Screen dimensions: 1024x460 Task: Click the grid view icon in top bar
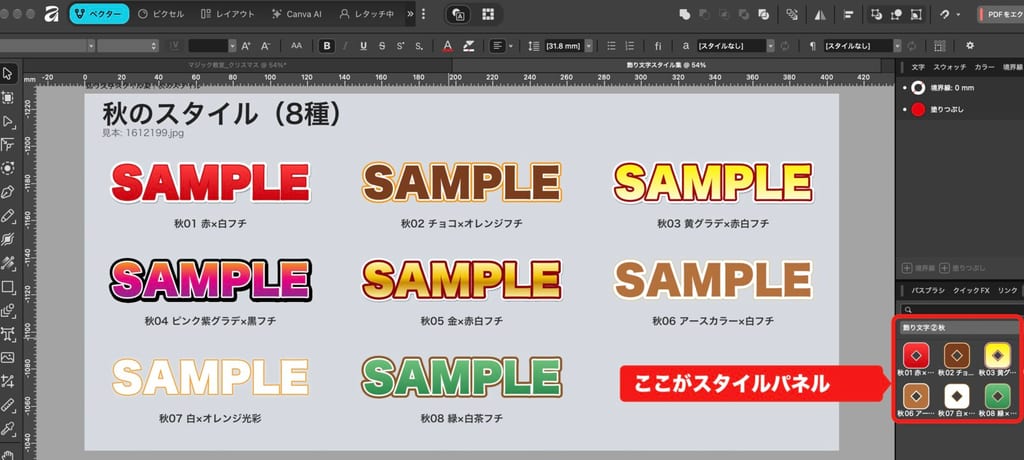pyautogui.click(x=488, y=14)
